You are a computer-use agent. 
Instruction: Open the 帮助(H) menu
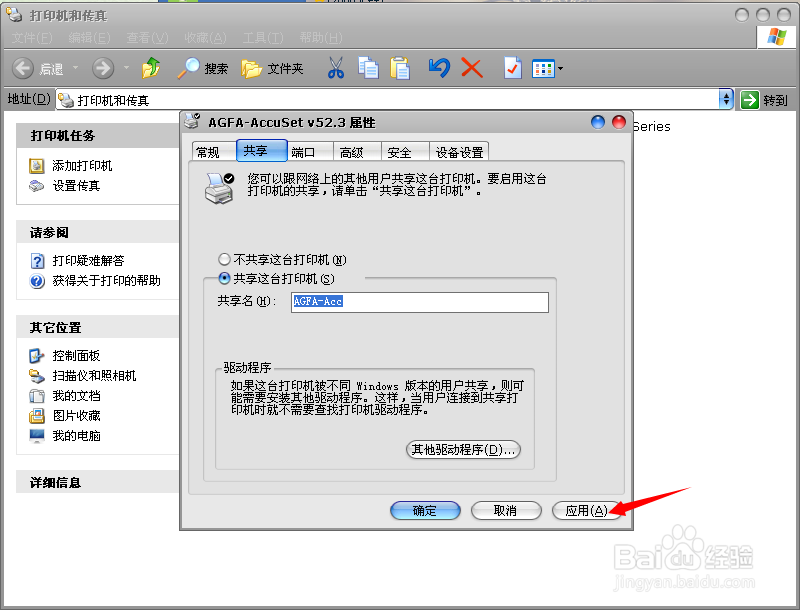point(321,38)
